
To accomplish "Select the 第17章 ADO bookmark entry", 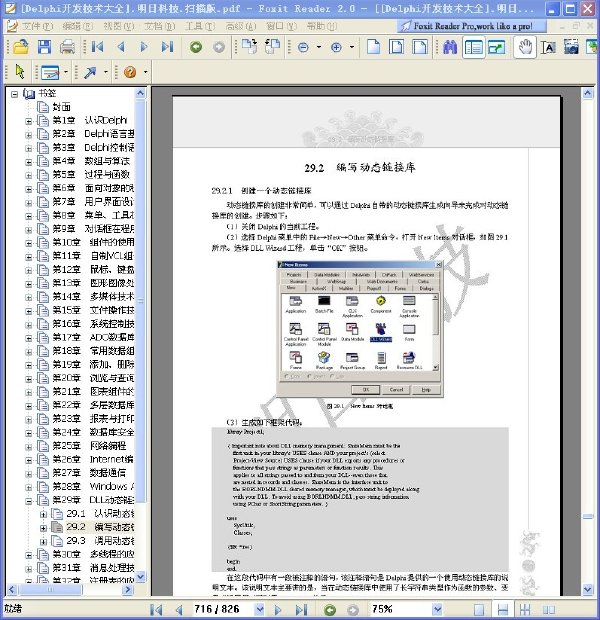I will [x=93, y=337].
